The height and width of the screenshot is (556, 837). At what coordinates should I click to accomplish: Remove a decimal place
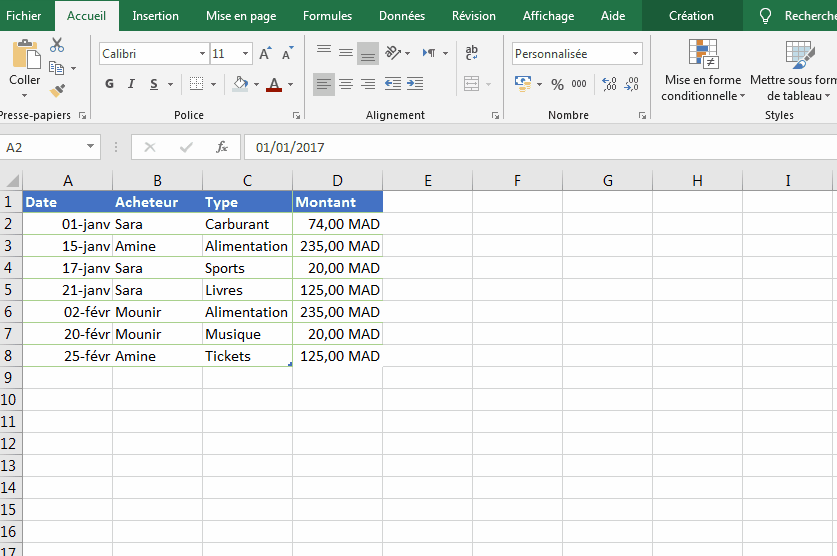[x=631, y=84]
